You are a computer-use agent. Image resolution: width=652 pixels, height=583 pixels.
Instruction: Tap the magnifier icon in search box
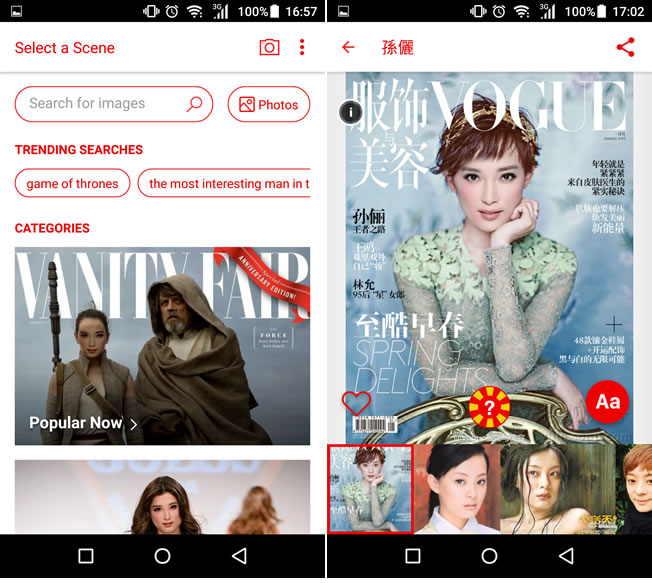click(194, 104)
